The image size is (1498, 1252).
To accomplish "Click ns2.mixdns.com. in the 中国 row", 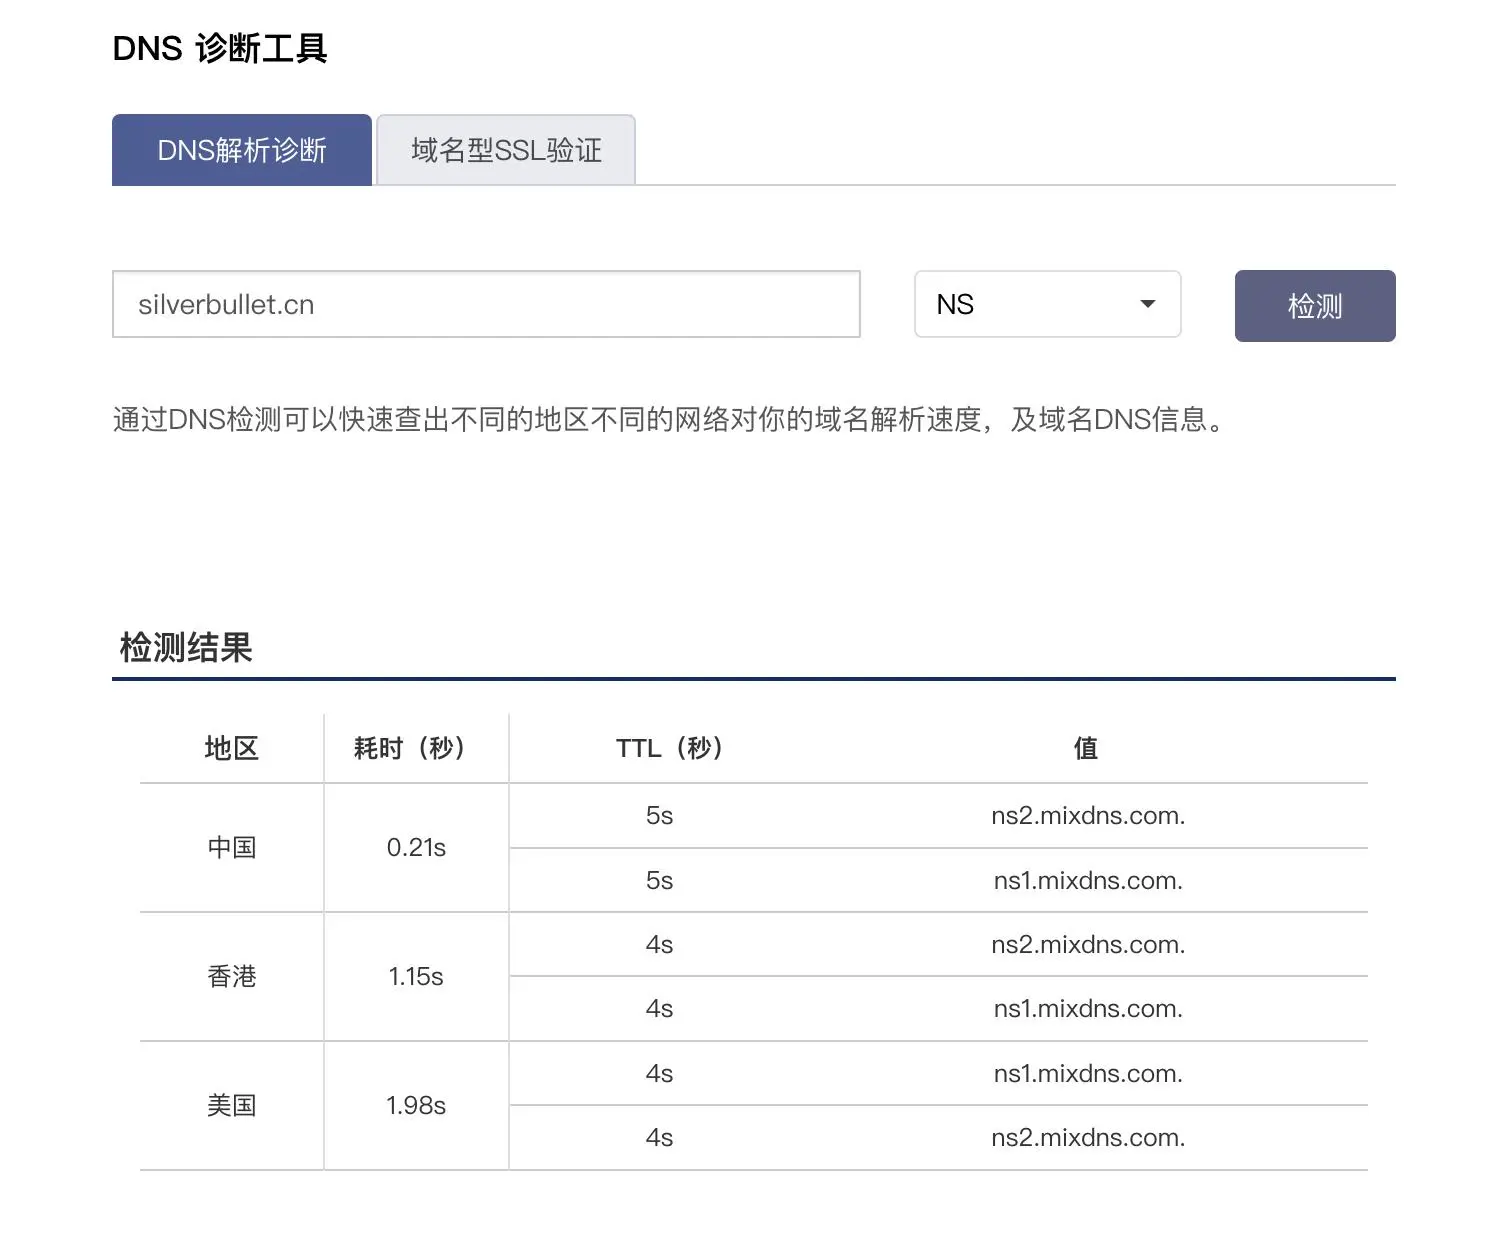I will tap(1087, 815).
